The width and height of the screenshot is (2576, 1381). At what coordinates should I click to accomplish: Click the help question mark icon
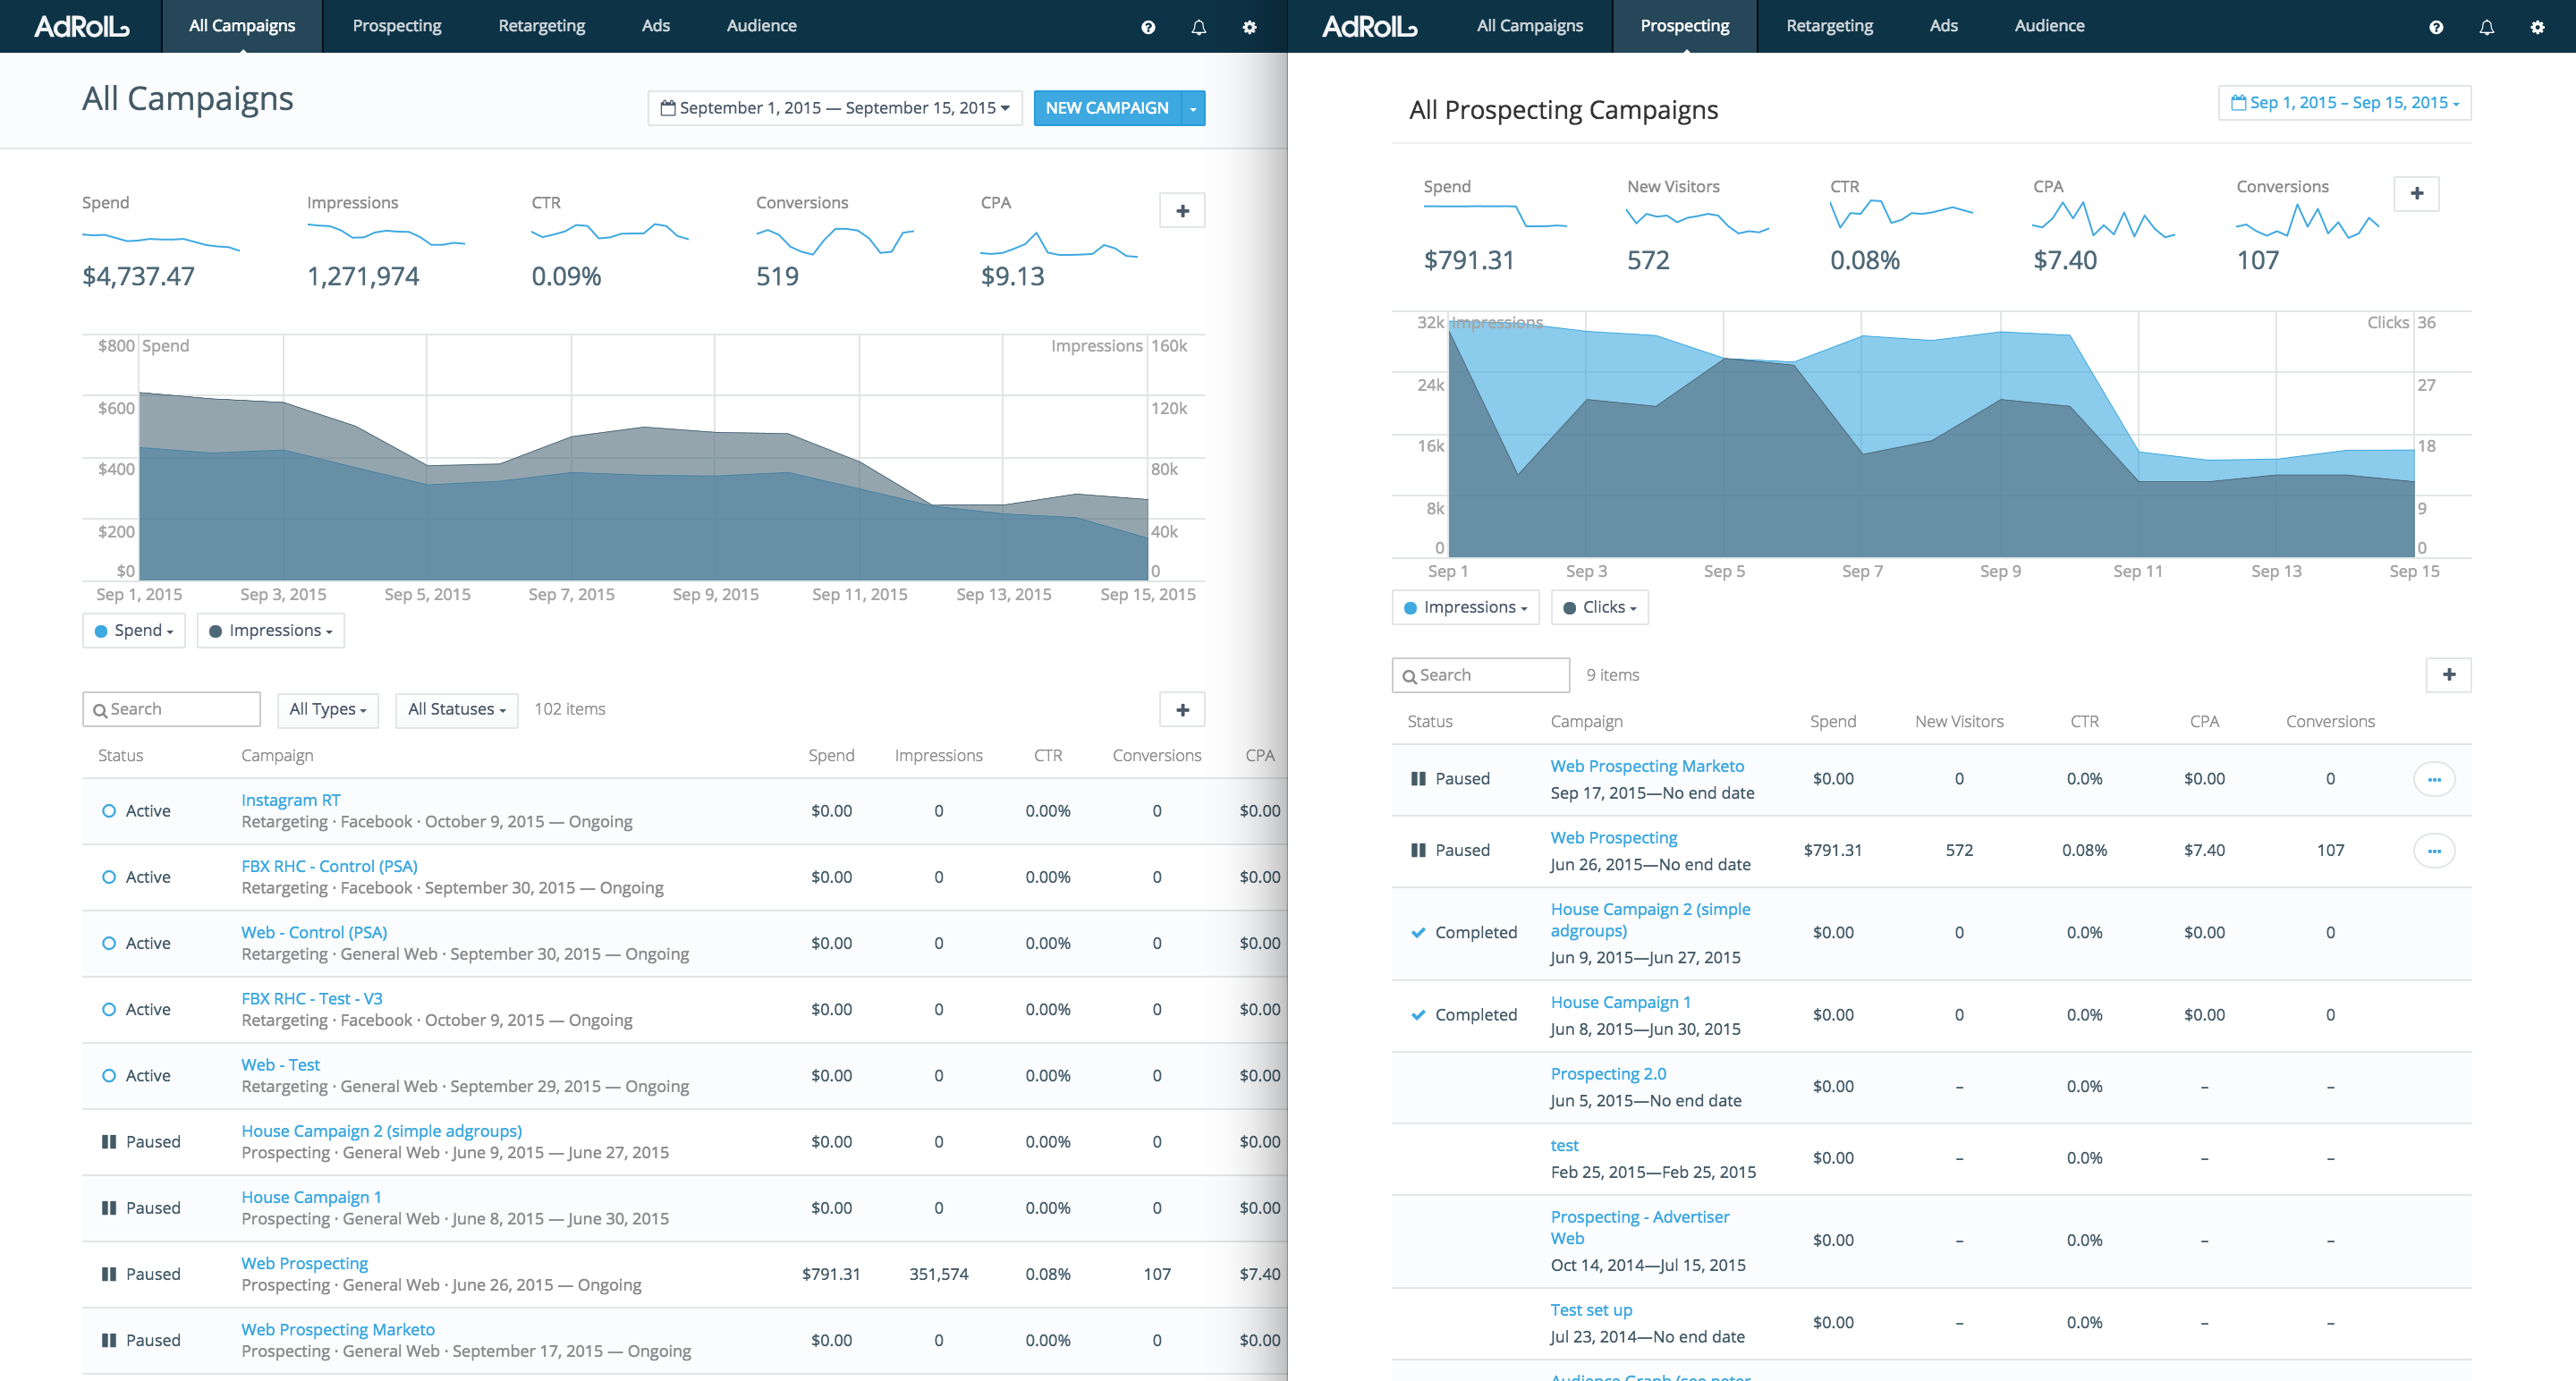tap(1147, 26)
